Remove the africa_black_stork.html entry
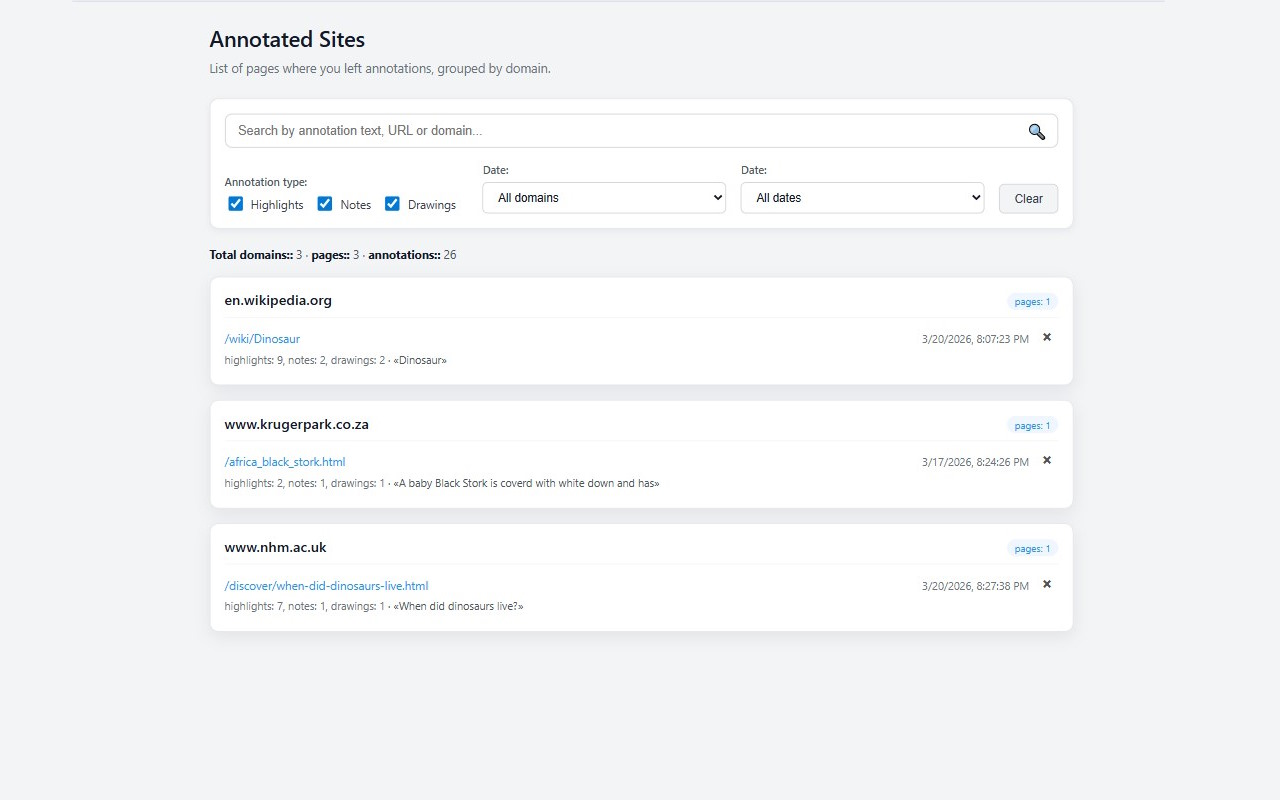Viewport: 1280px width, 800px height. [x=1046, y=460]
